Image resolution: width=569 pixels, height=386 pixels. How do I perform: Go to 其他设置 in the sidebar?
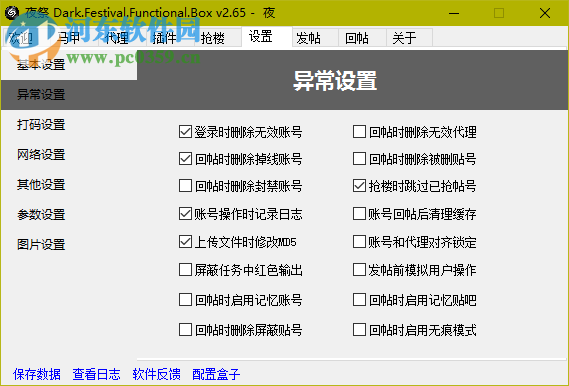69,185
